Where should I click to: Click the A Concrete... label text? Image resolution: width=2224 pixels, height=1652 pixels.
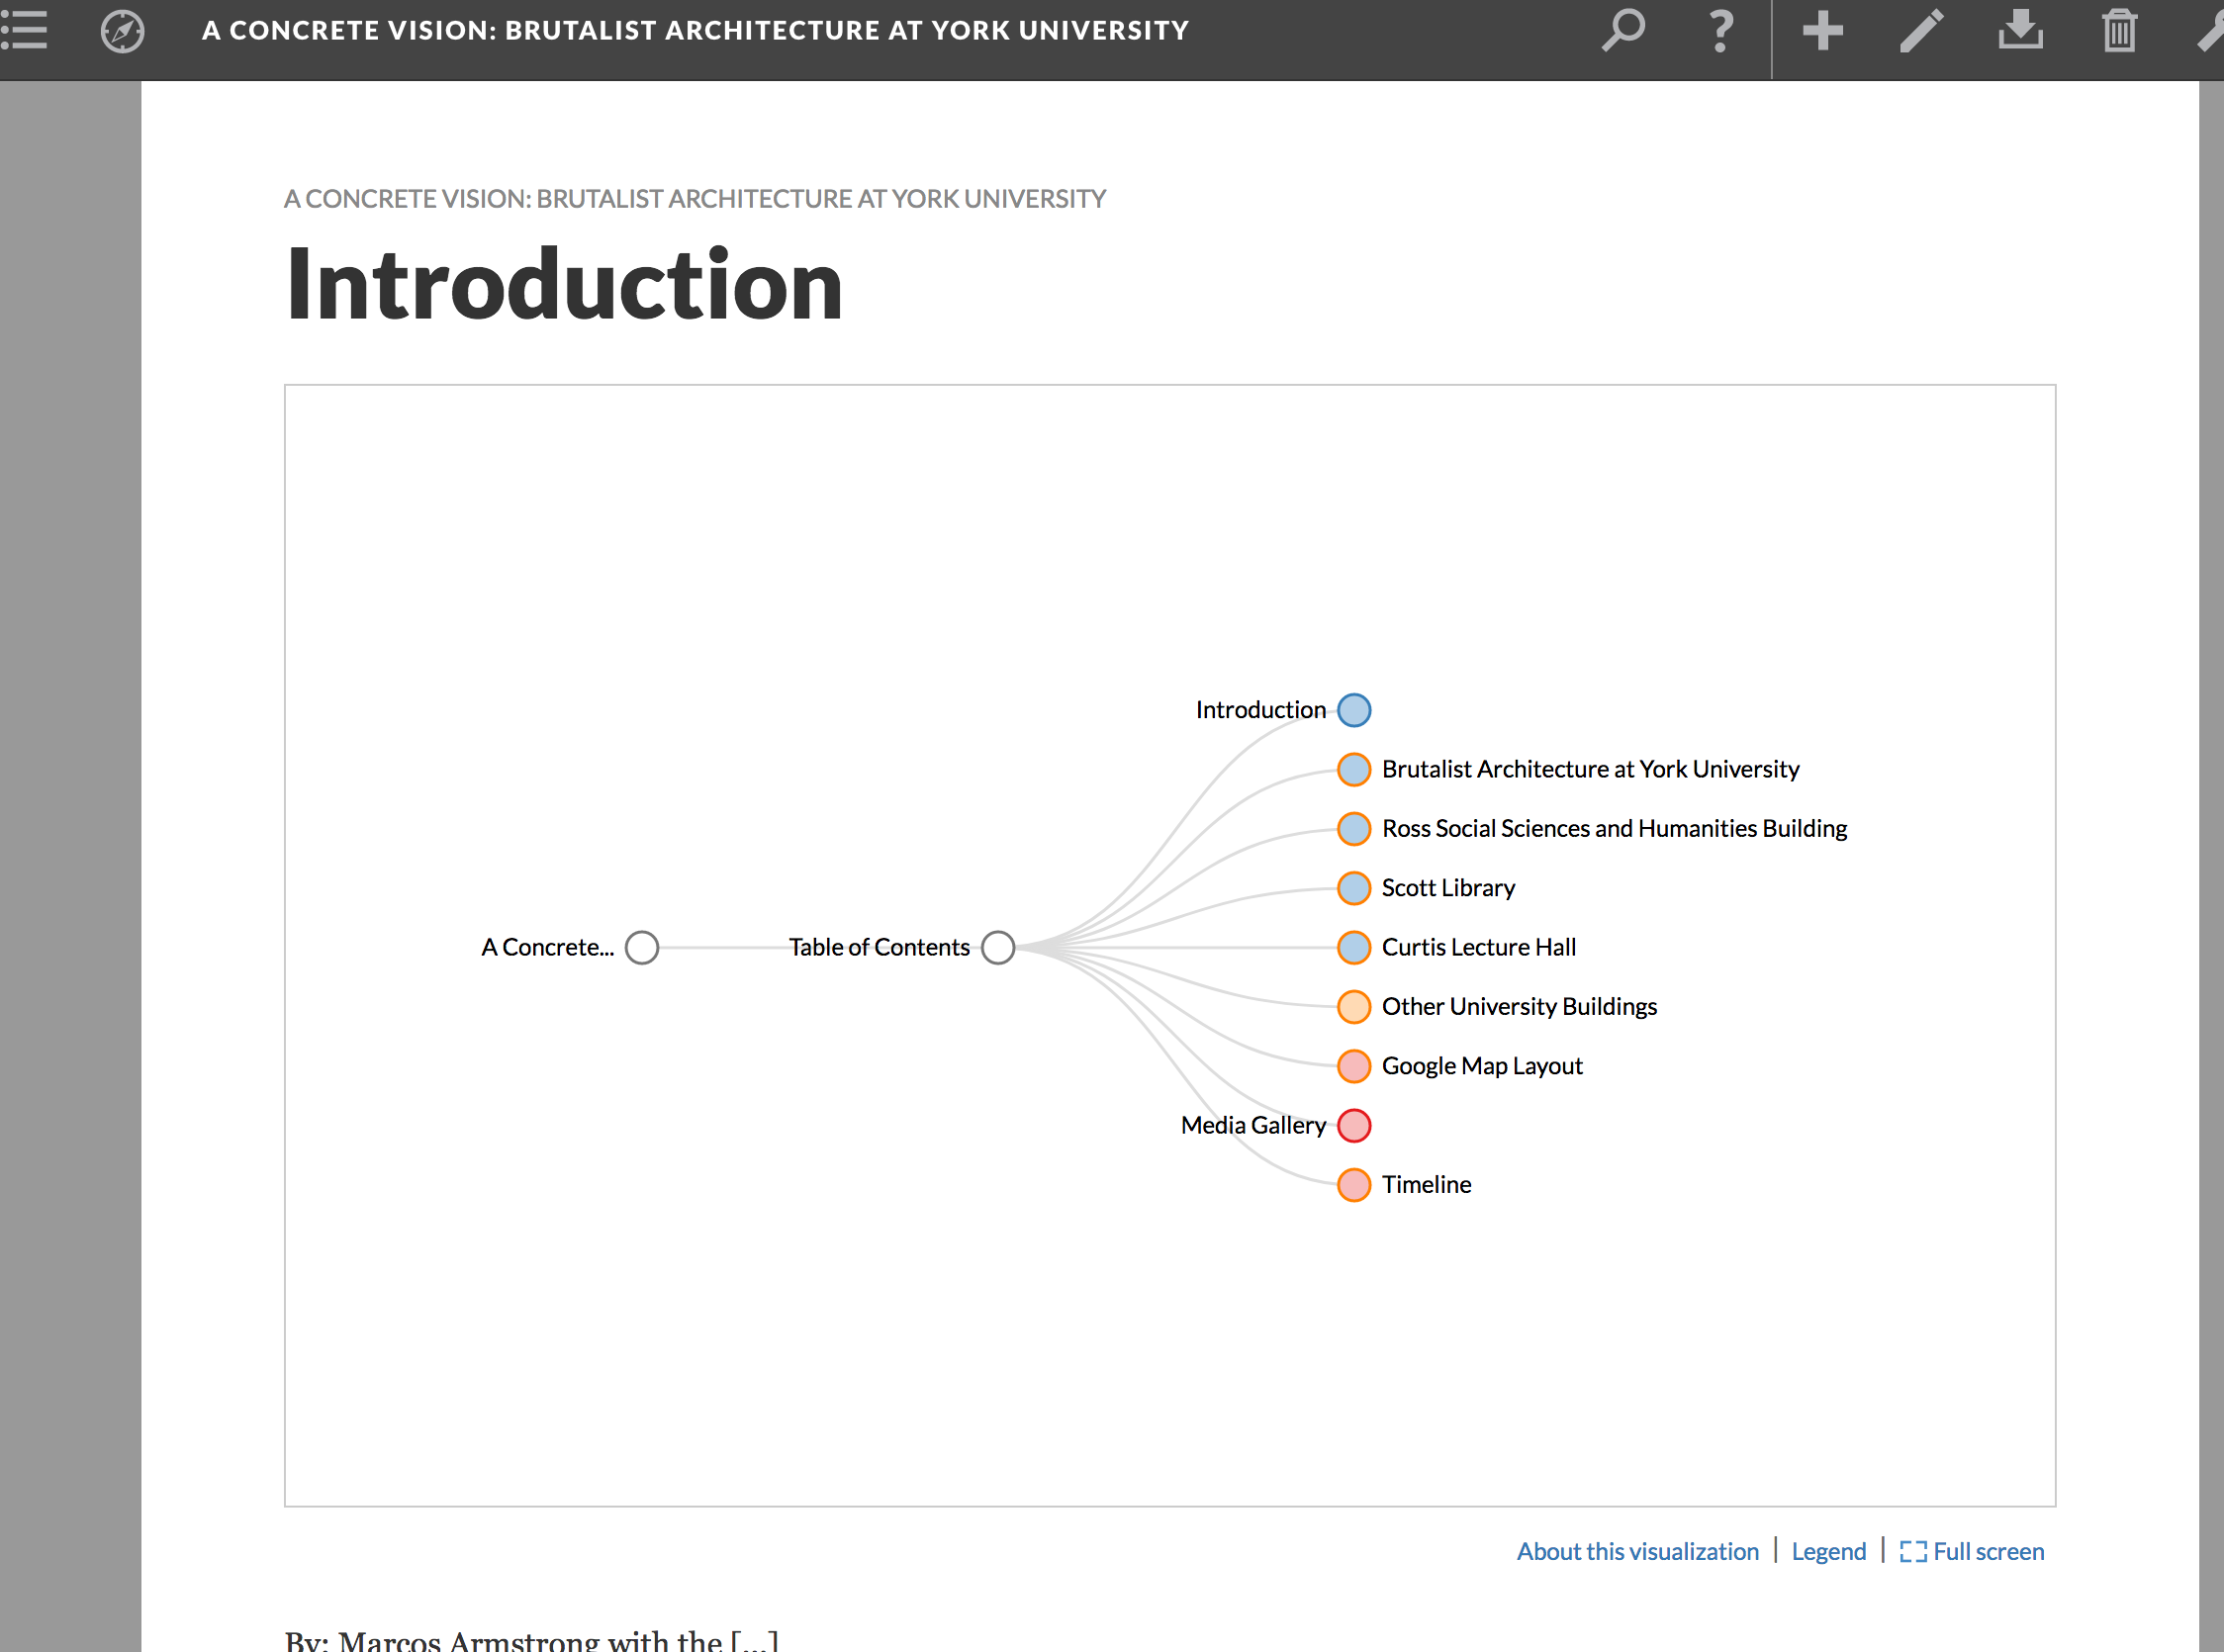[548, 947]
